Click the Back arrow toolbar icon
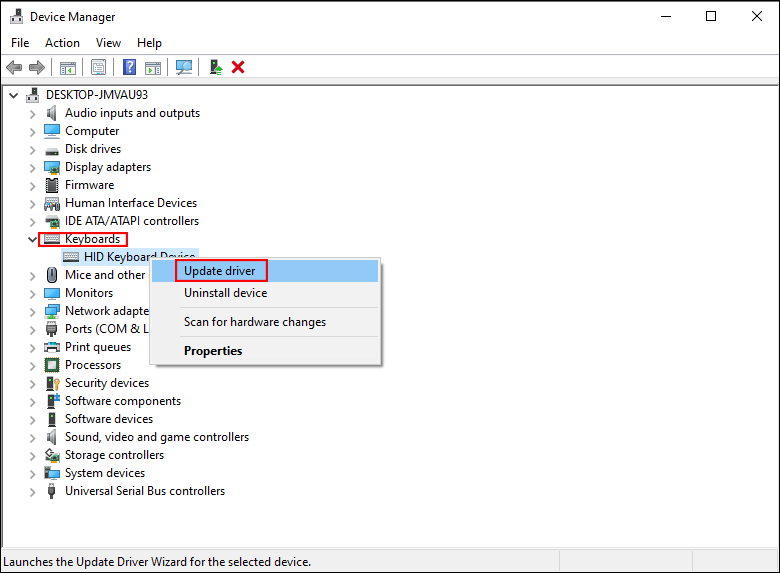780x573 pixels. pos(14,67)
